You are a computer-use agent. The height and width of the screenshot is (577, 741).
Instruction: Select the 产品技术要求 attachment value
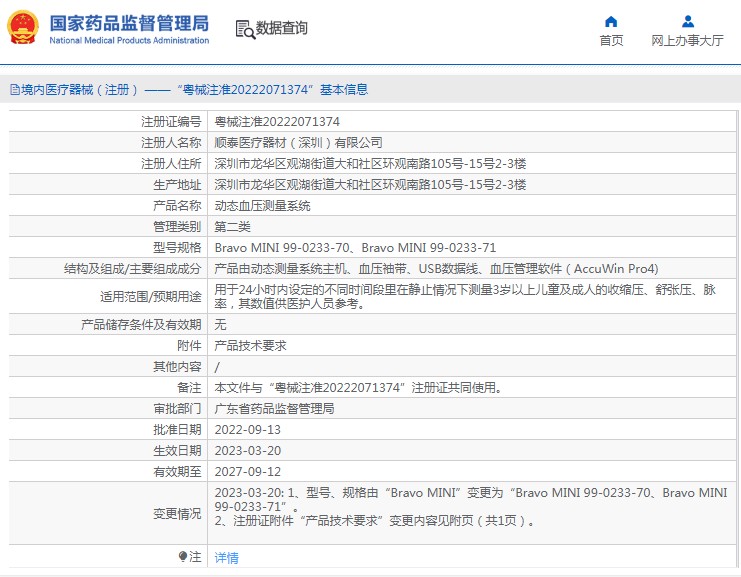250,345
